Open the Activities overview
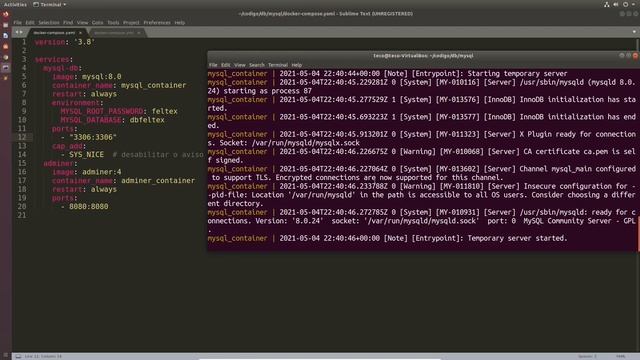Image resolution: width=640 pixels, height=360 pixels. point(15,4)
